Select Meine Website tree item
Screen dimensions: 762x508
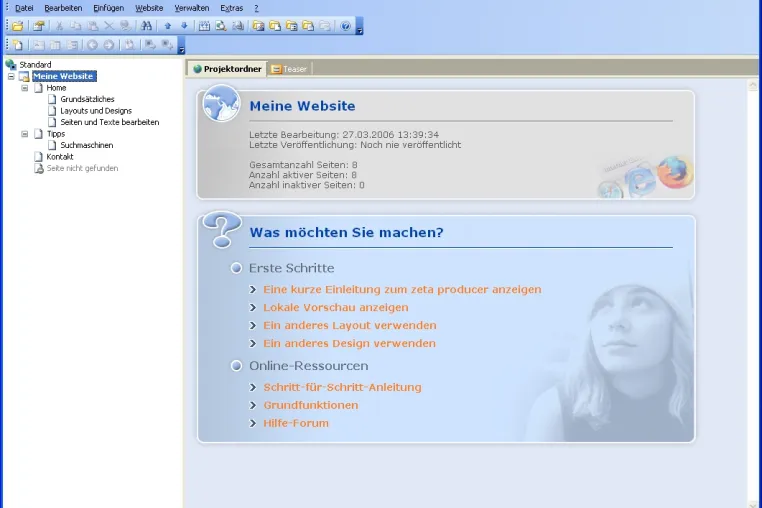point(64,76)
